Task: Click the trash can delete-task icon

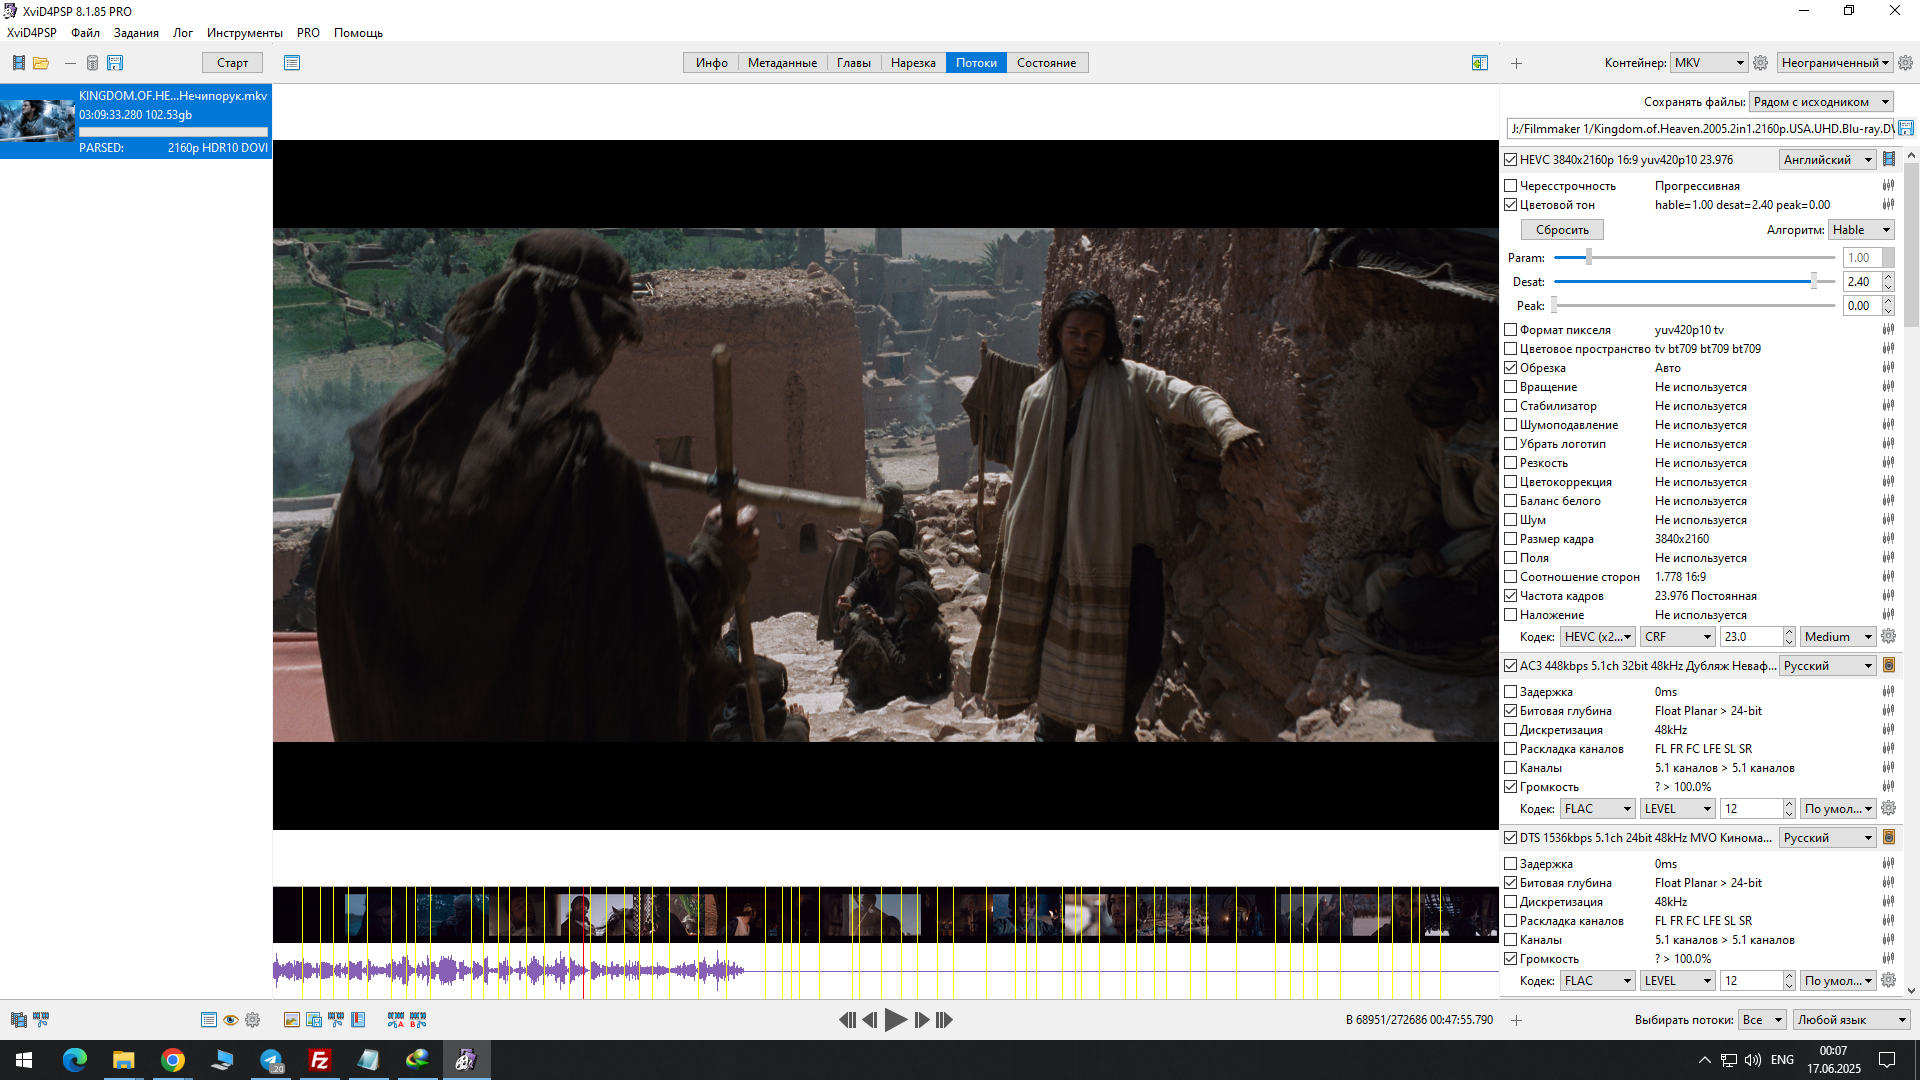Action: point(92,63)
